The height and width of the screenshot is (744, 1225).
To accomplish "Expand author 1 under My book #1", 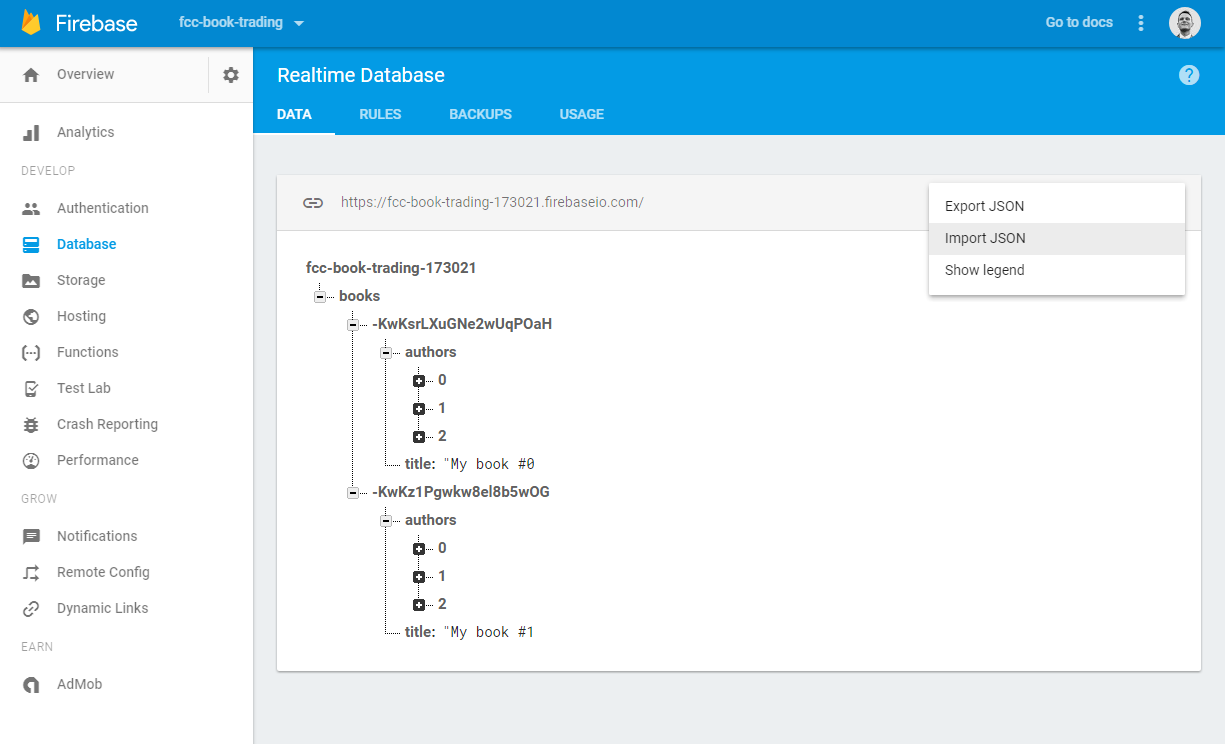I will (x=419, y=577).
